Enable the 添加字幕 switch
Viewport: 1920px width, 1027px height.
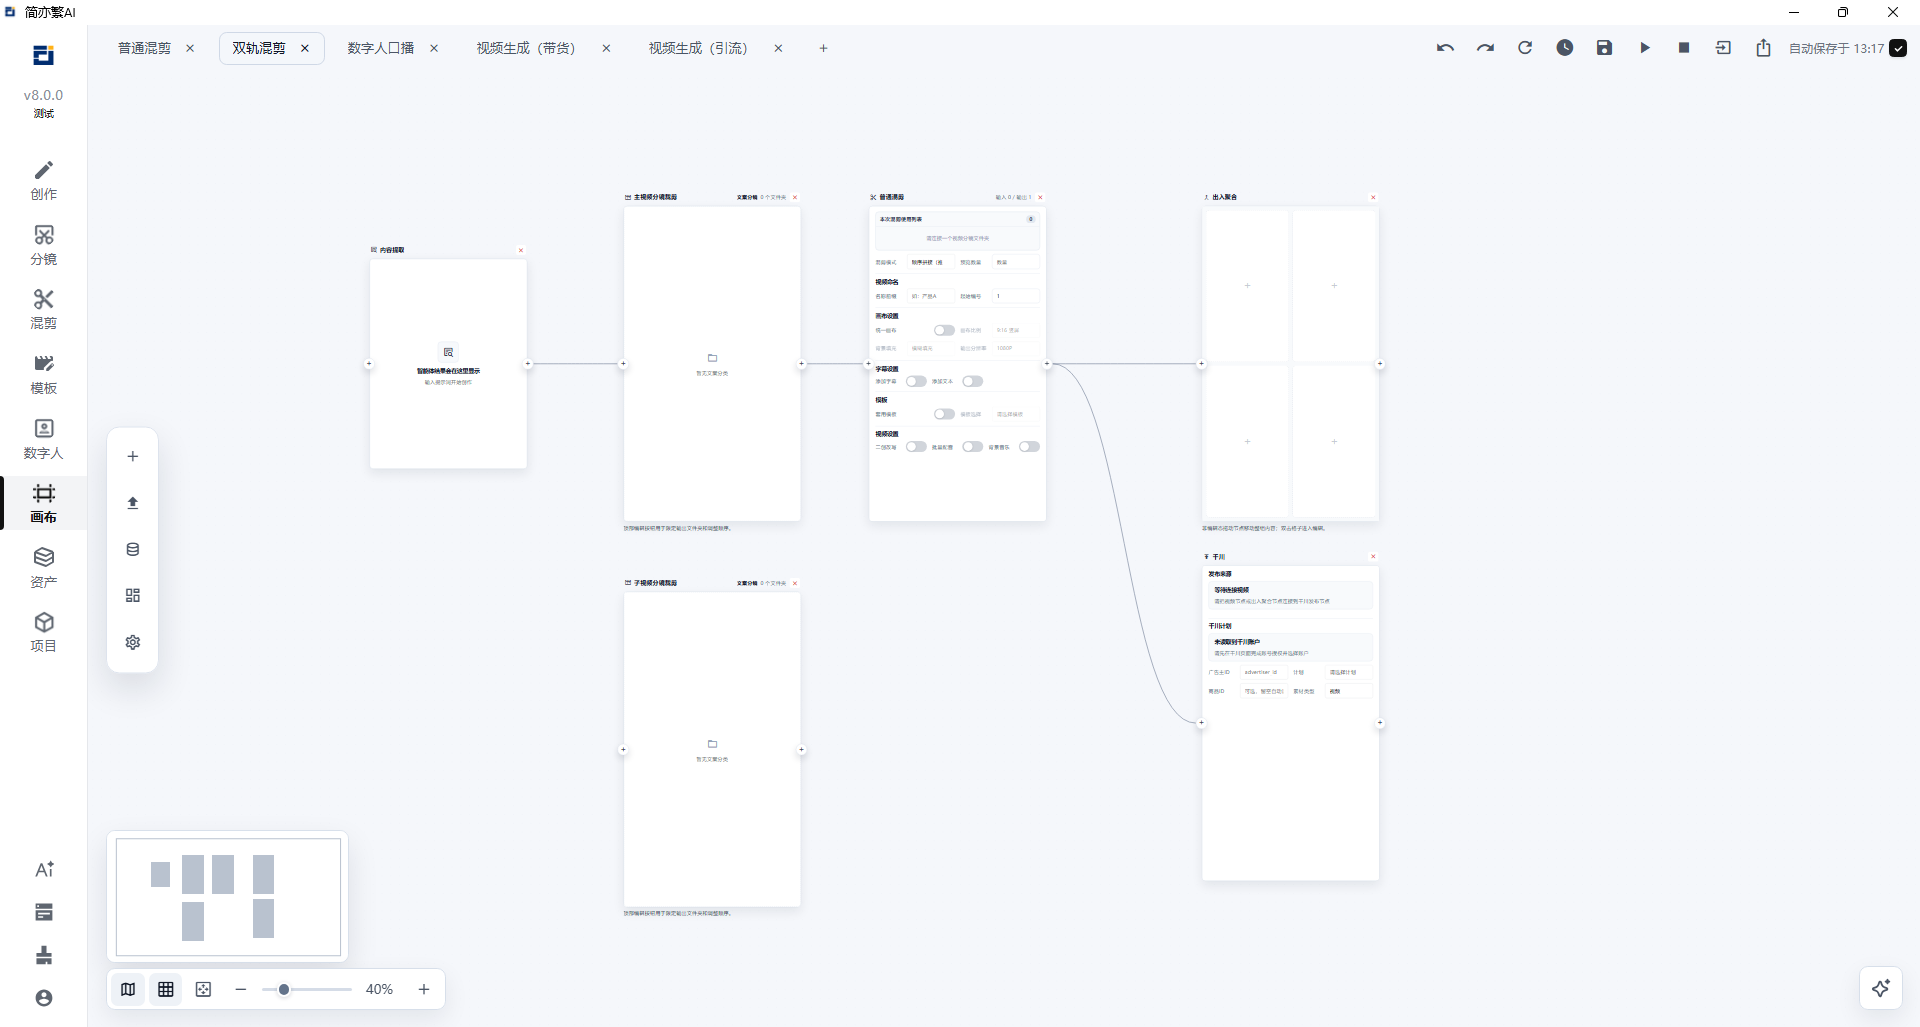(916, 381)
